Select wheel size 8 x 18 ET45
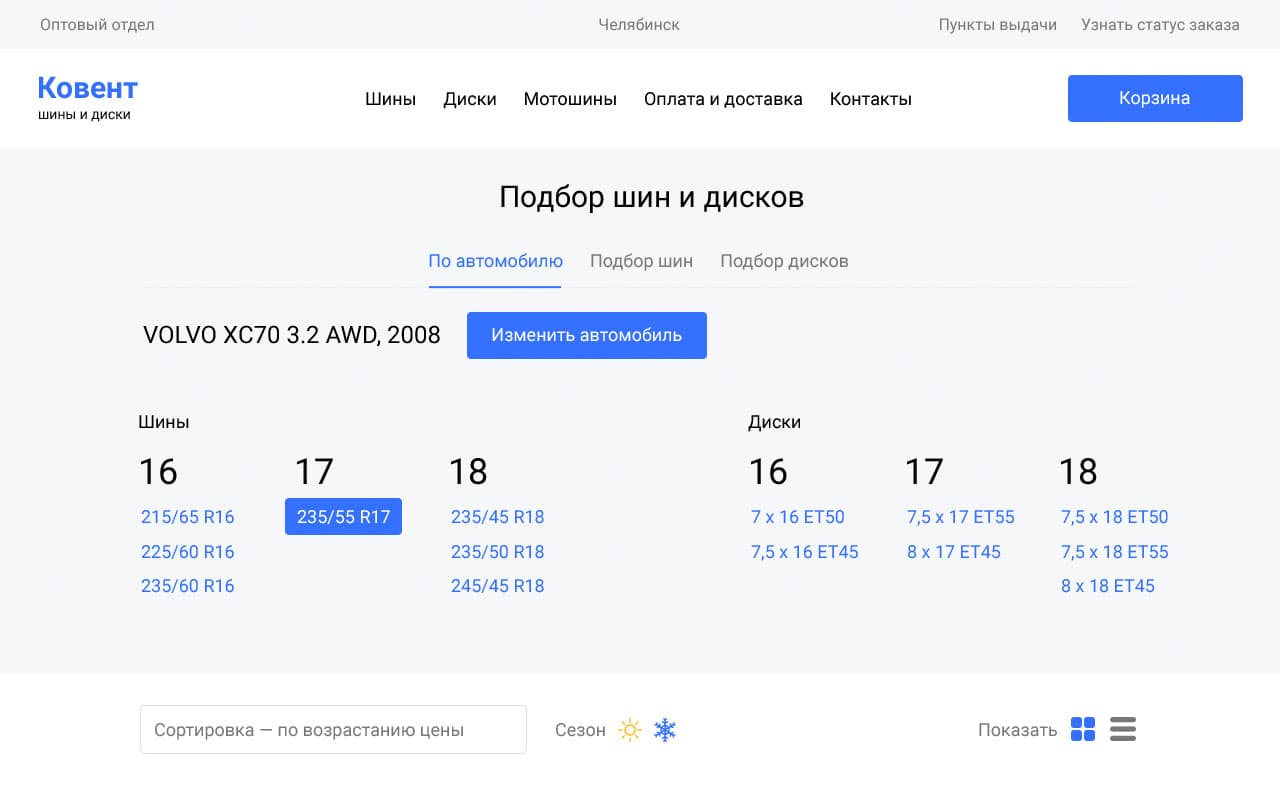This screenshot has width=1280, height=800. (x=1108, y=586)
